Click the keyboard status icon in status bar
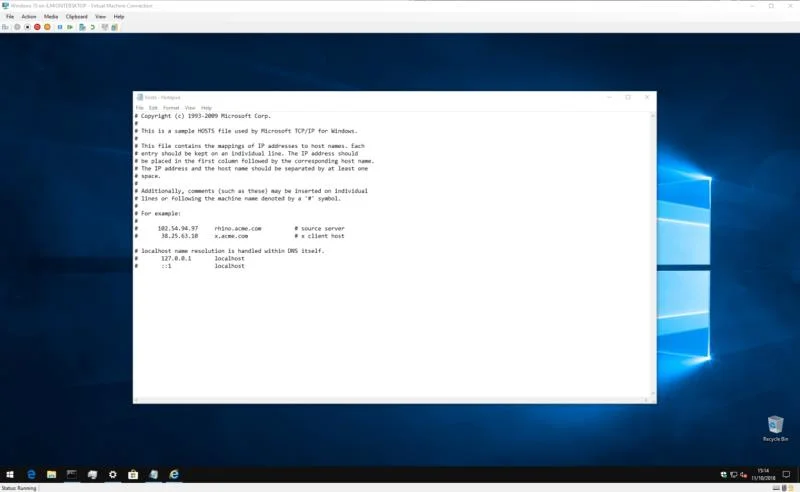Viewport: 800px width, 492px height. point(776,488)
